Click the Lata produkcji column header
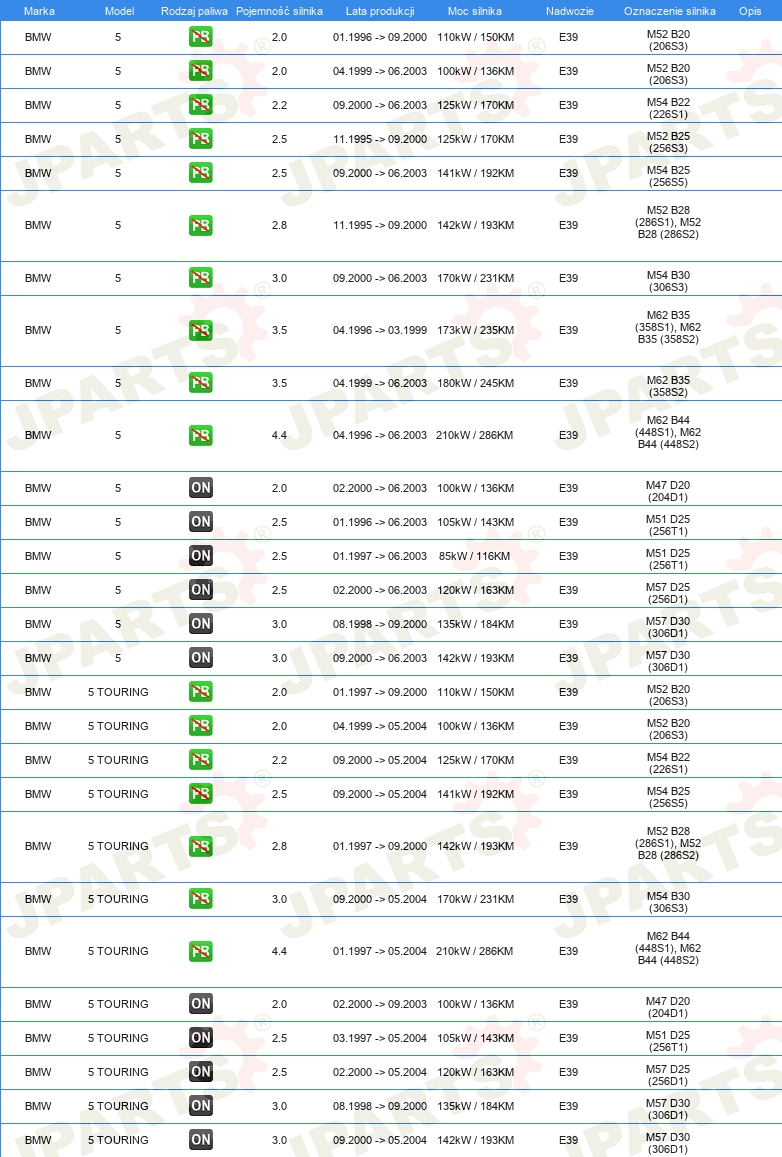The image size is (782, 1157). (x=380, y=11)
